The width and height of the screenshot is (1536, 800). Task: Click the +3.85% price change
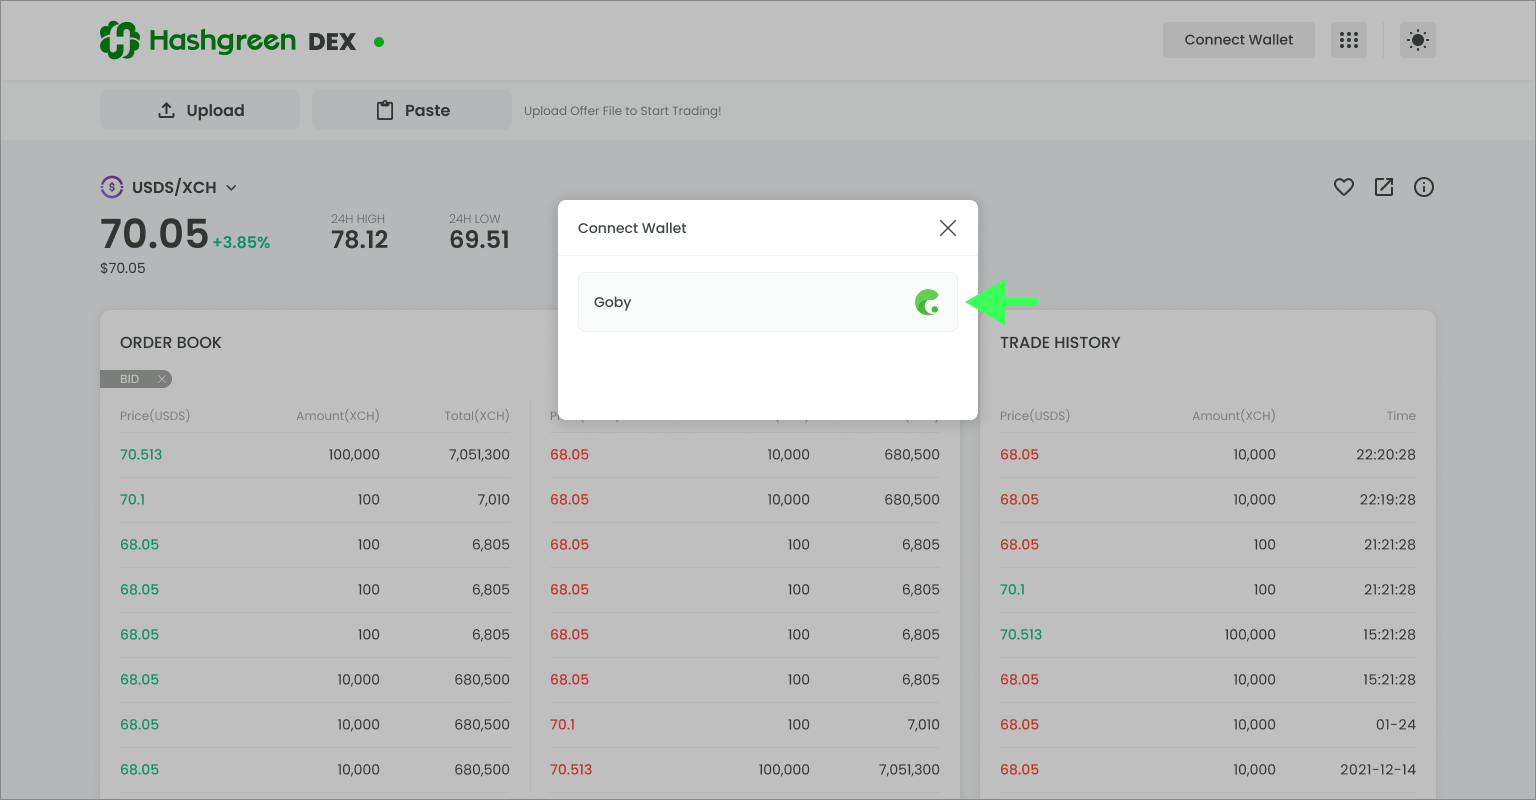(x=241, y=243)
